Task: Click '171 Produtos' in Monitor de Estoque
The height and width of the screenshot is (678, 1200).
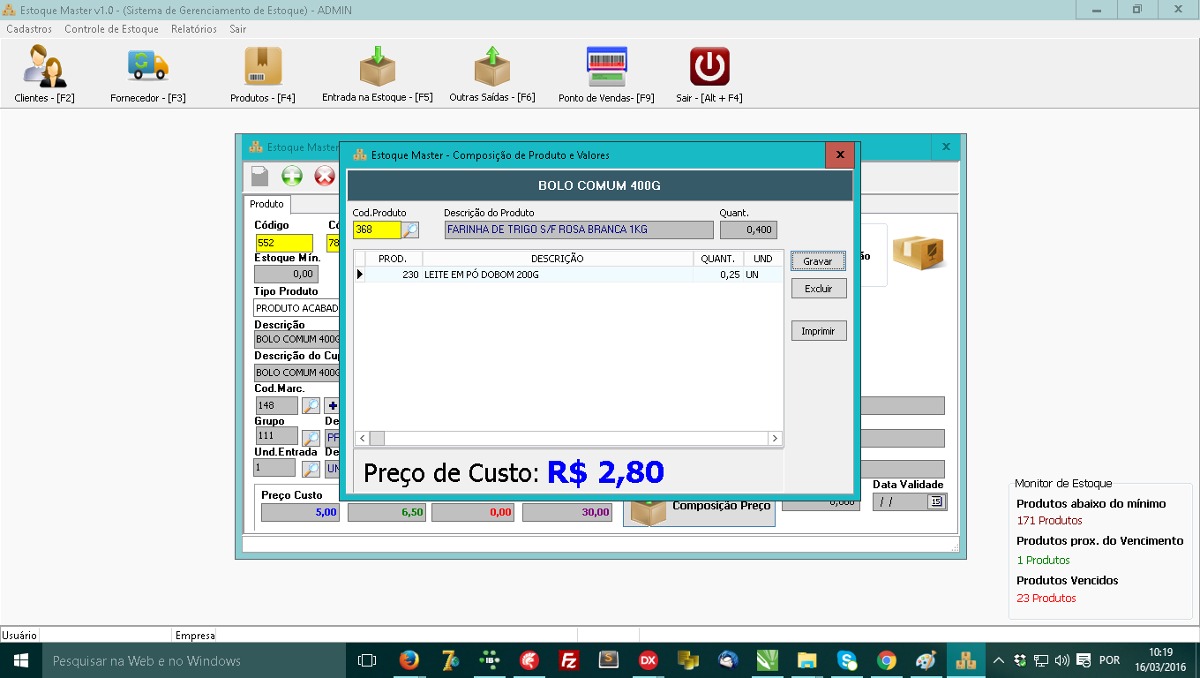Action: [1049, 521]
